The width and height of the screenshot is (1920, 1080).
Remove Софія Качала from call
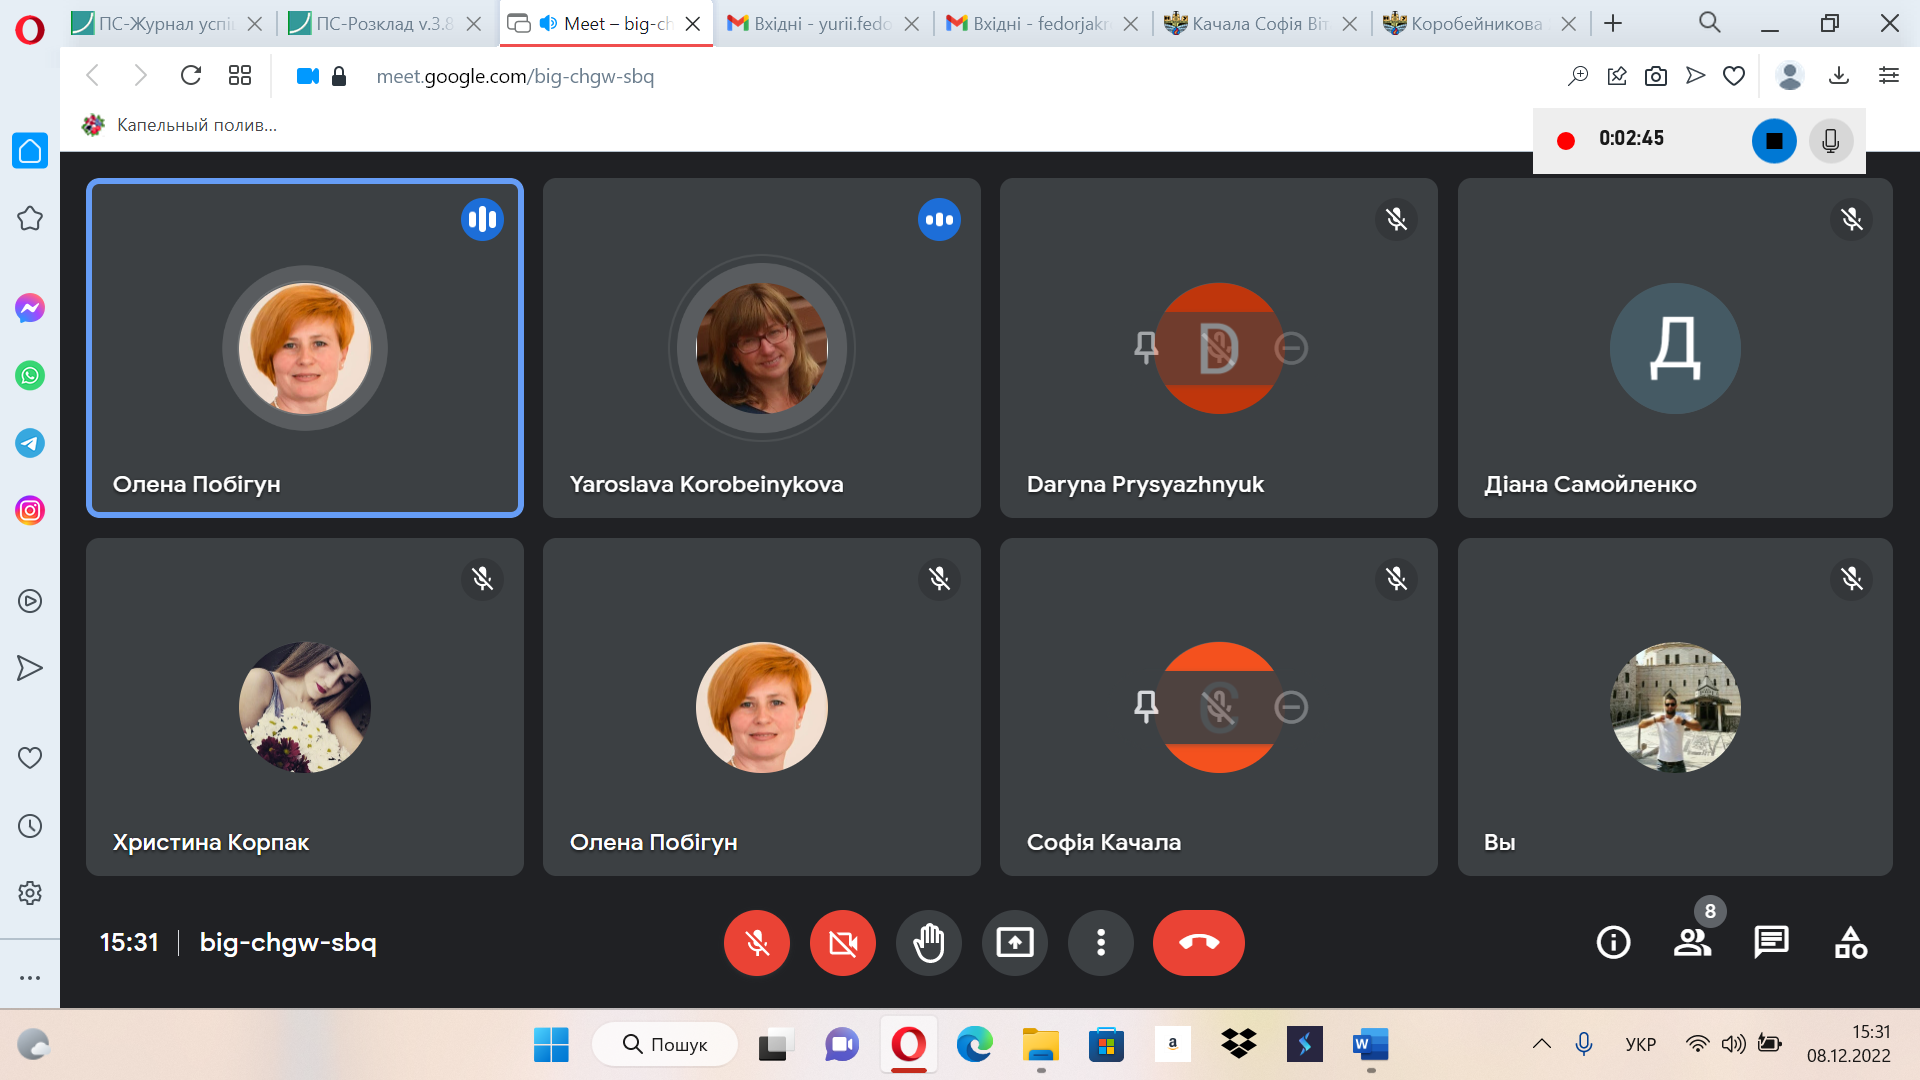coord(1291,707)
